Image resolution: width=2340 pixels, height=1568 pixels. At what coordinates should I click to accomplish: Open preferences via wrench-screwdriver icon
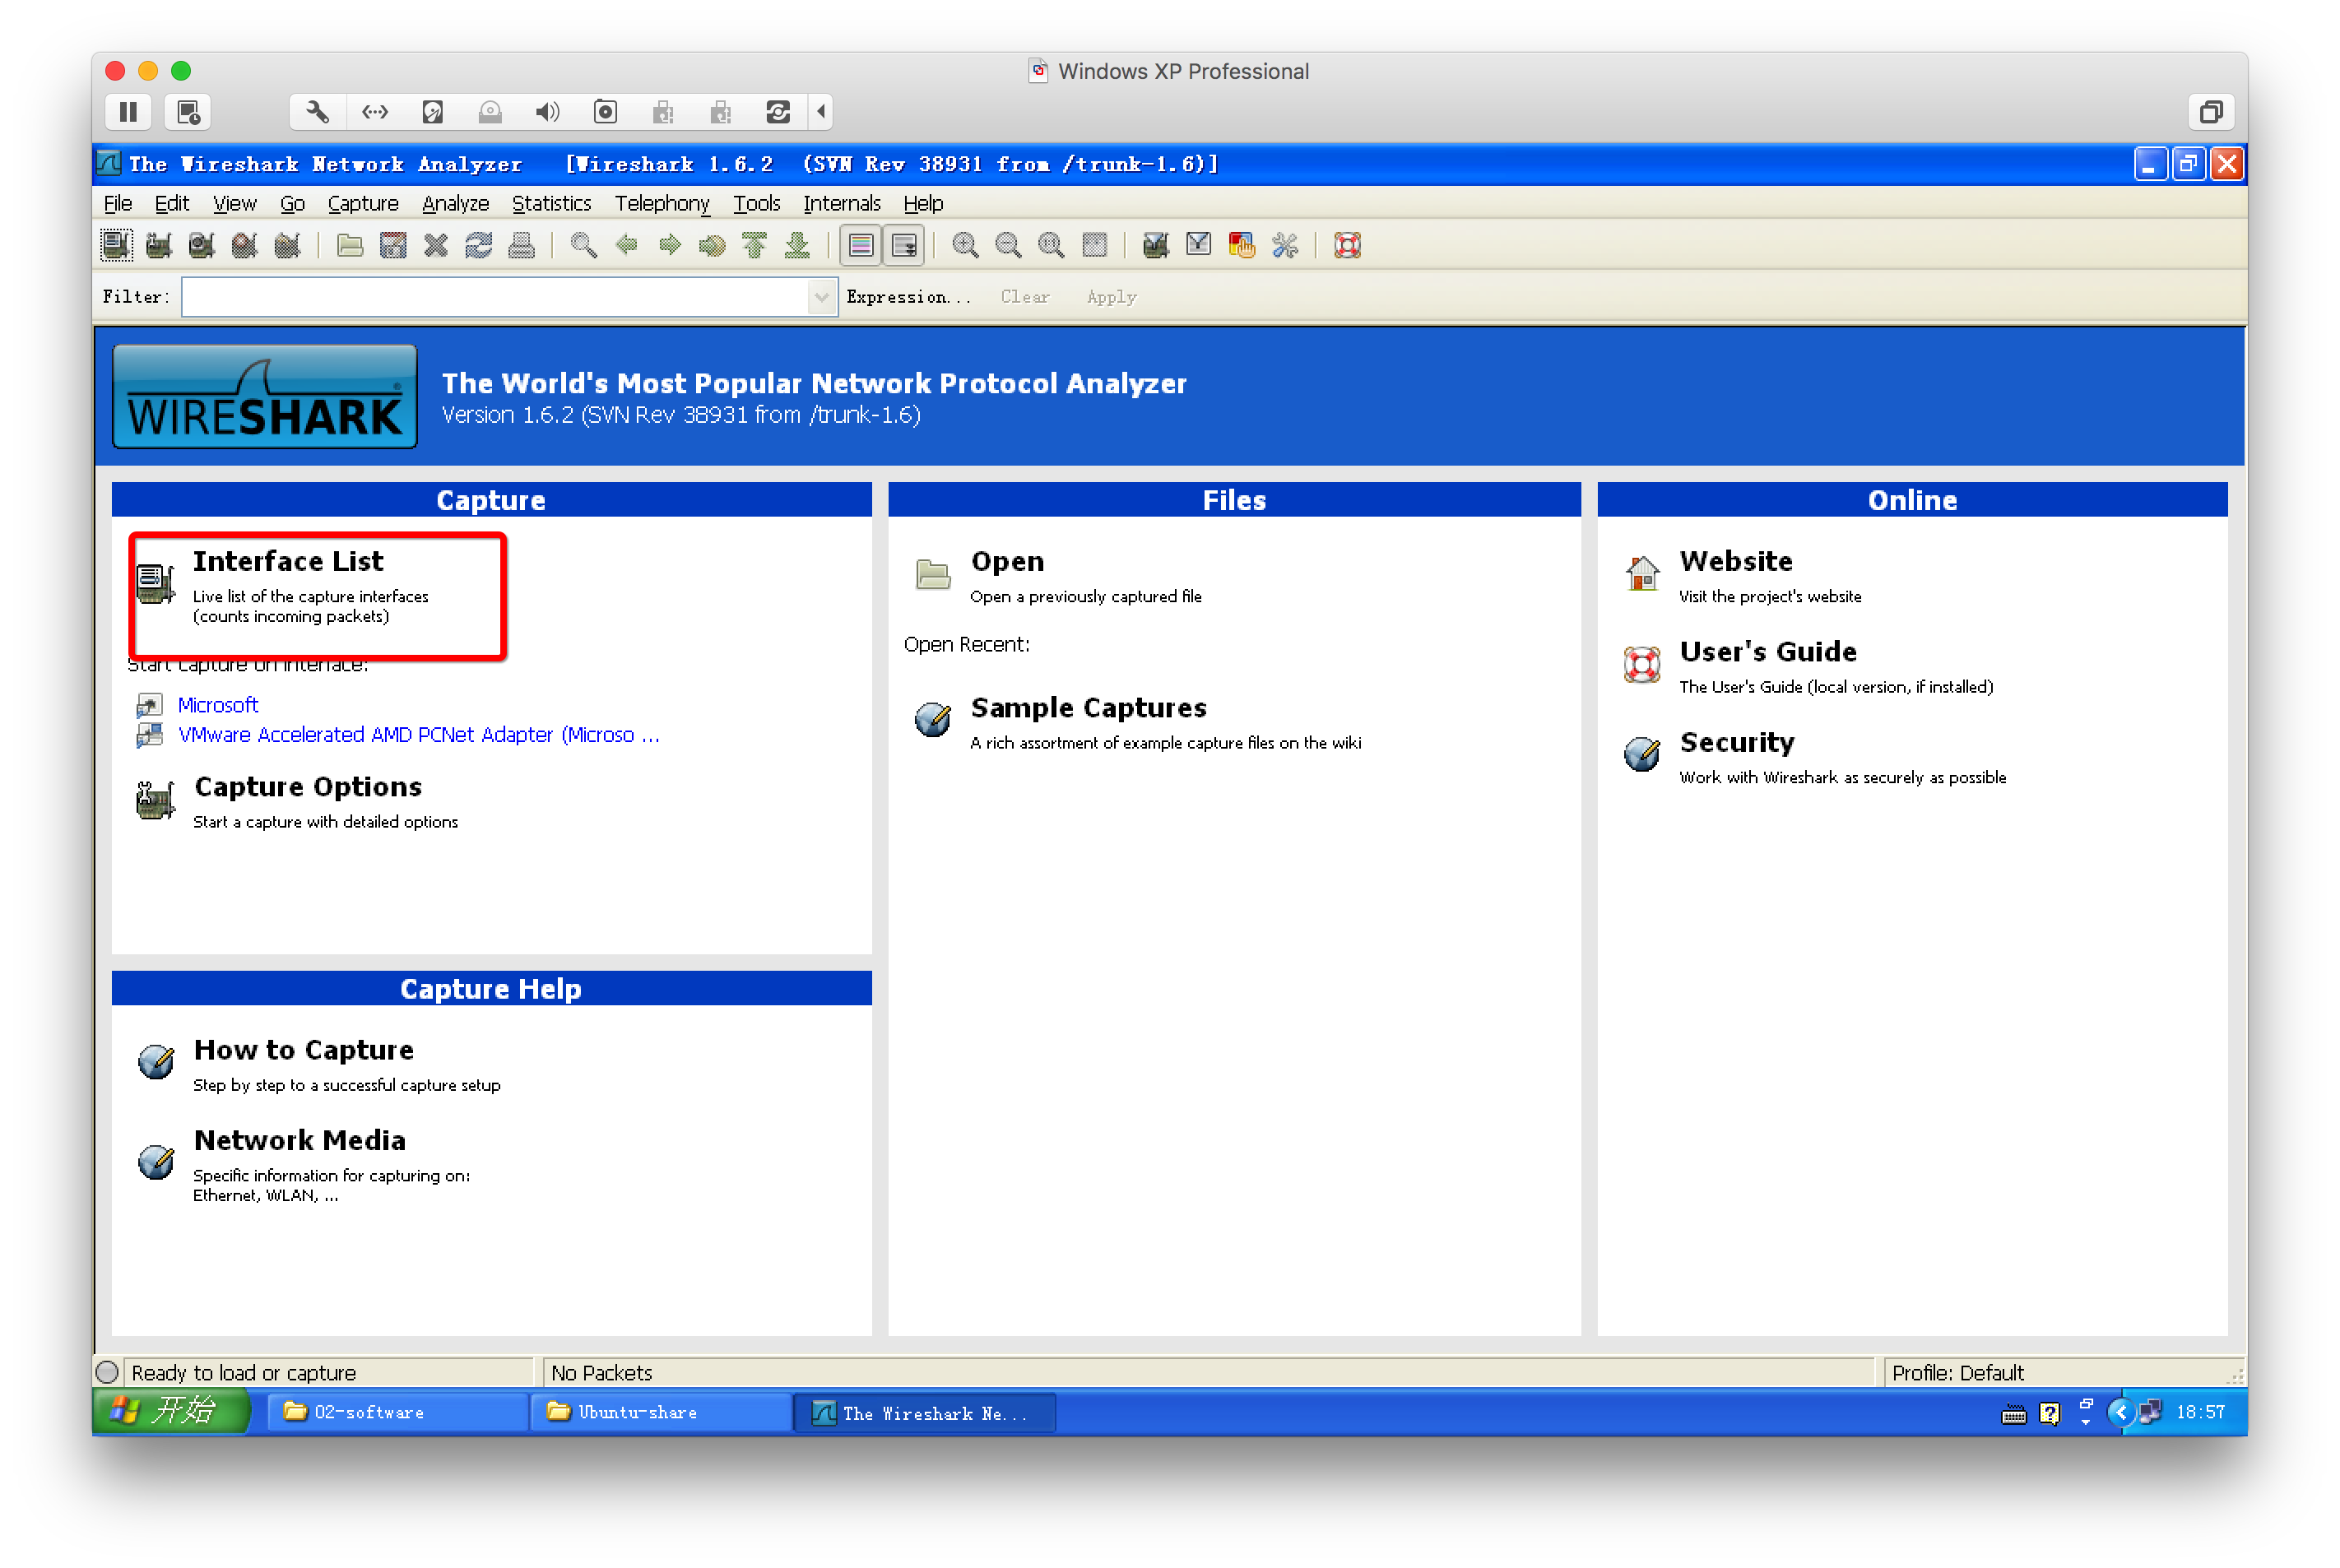coord(1285,245)
